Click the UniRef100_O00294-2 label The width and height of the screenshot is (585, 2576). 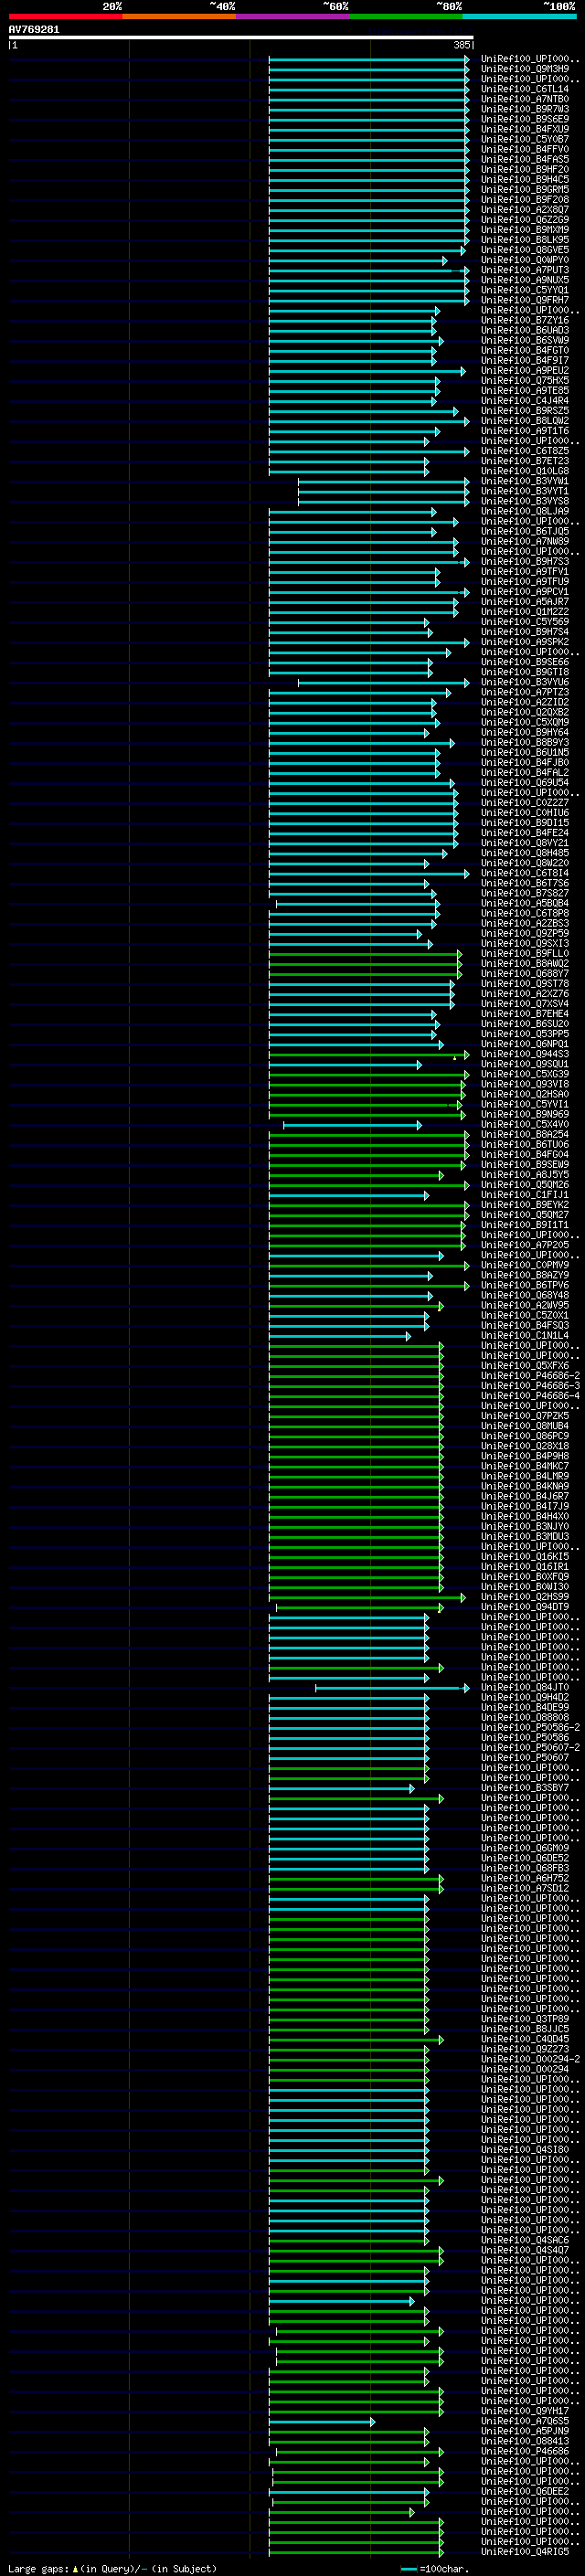point(530,2060)
